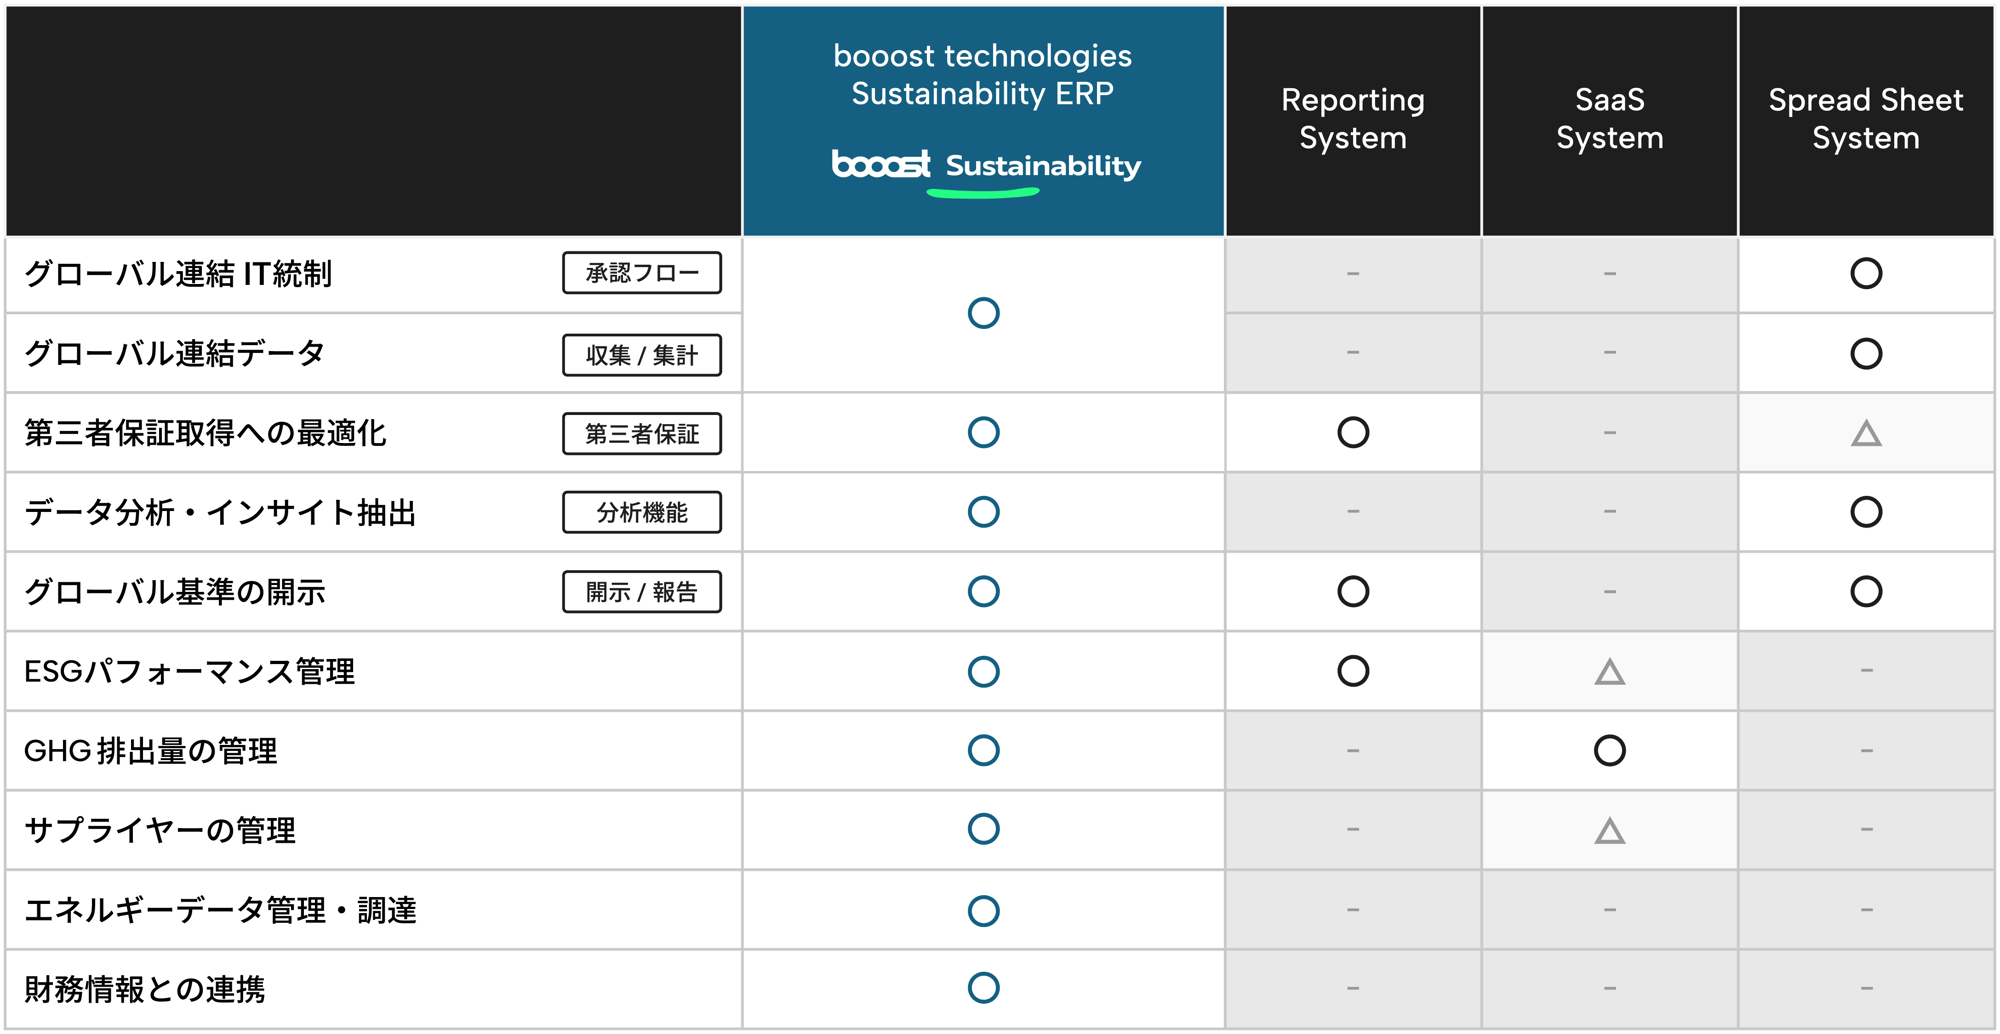Image resolution: width=2000 pixels, height=1034 pixels.
Task: Select the 第三者保証 tag
Action: click(642, 434)
